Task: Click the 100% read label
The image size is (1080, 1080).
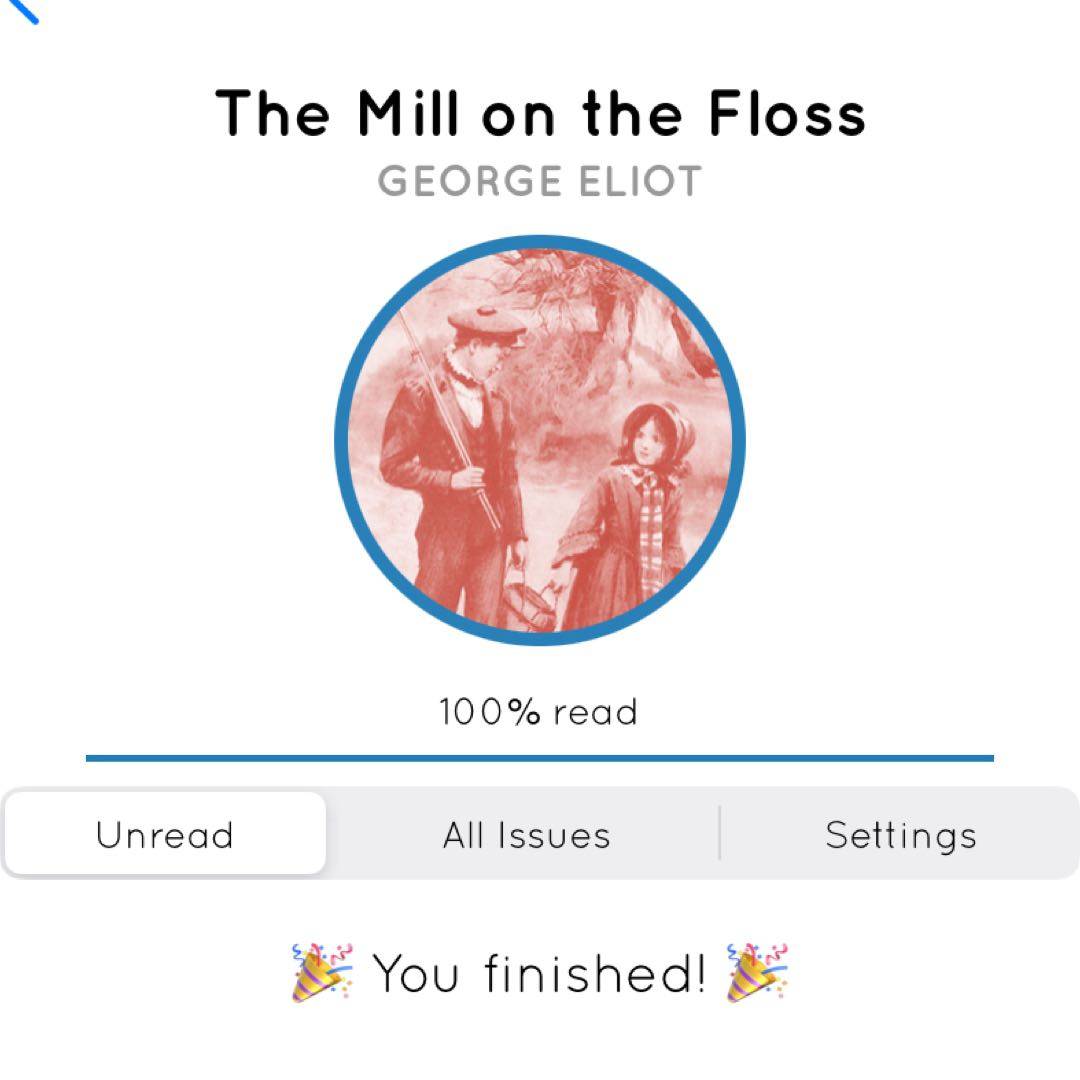Action: [538, 712]
